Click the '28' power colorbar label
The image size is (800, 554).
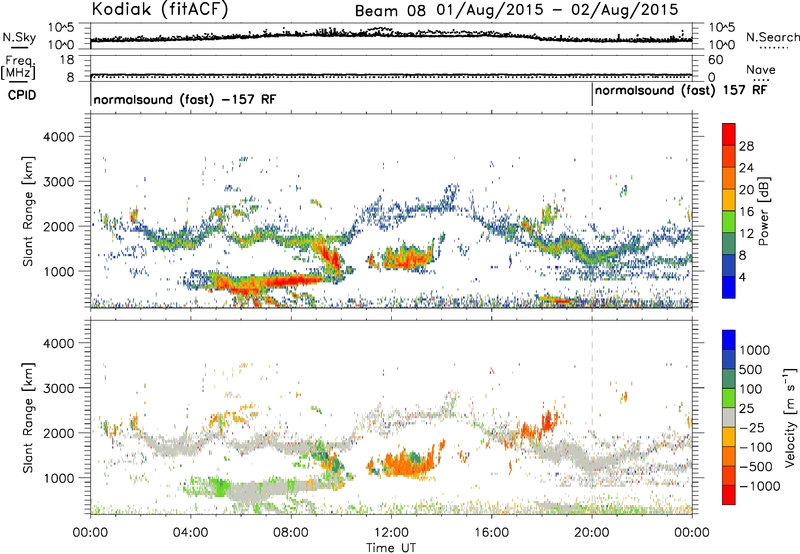coord(746,146)
